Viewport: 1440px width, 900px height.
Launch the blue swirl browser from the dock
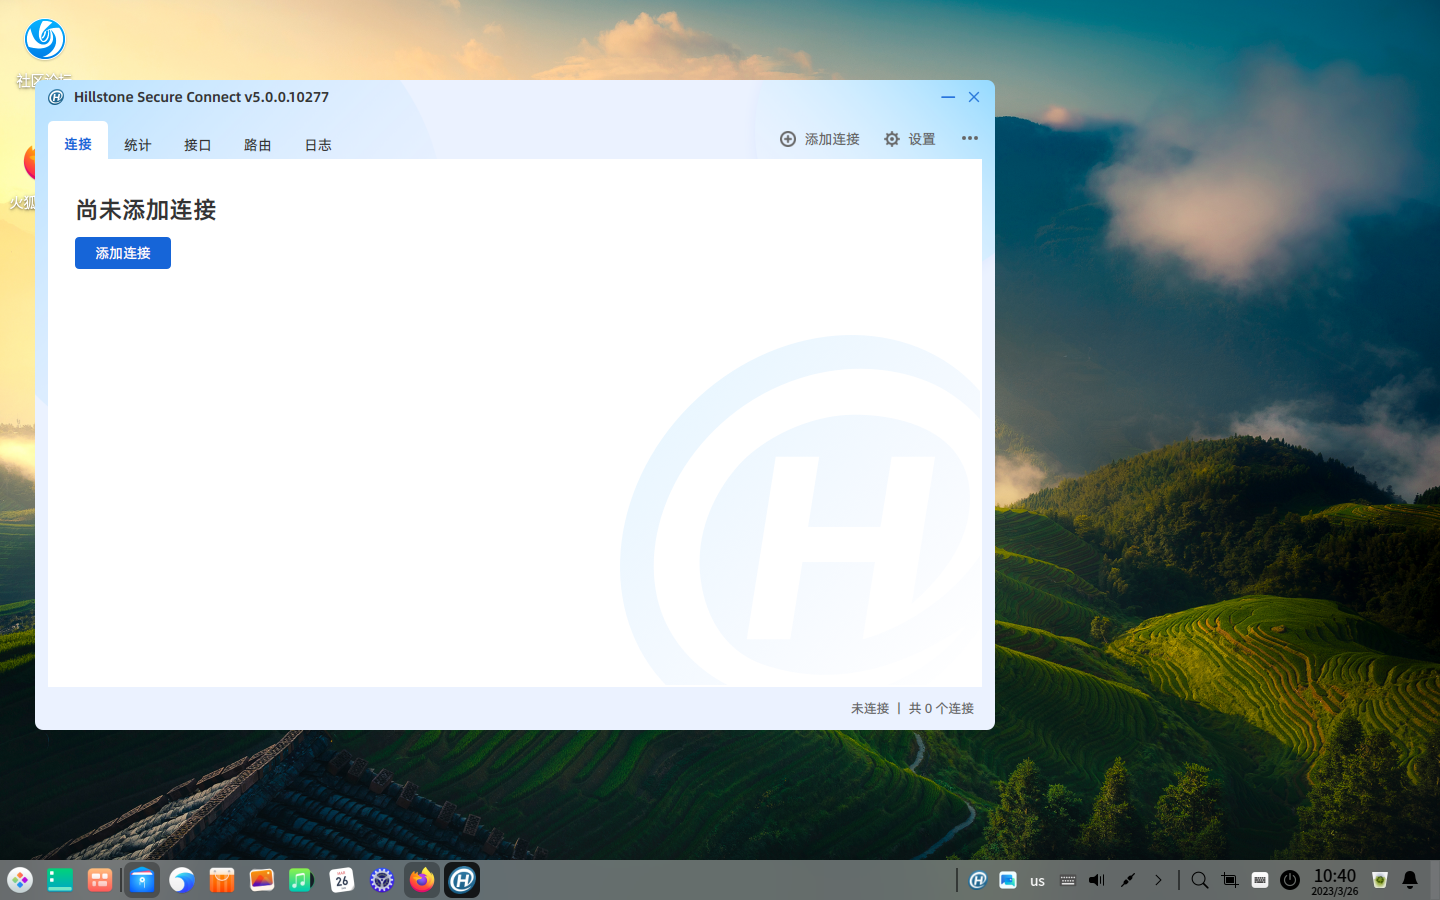pos(182,880)
